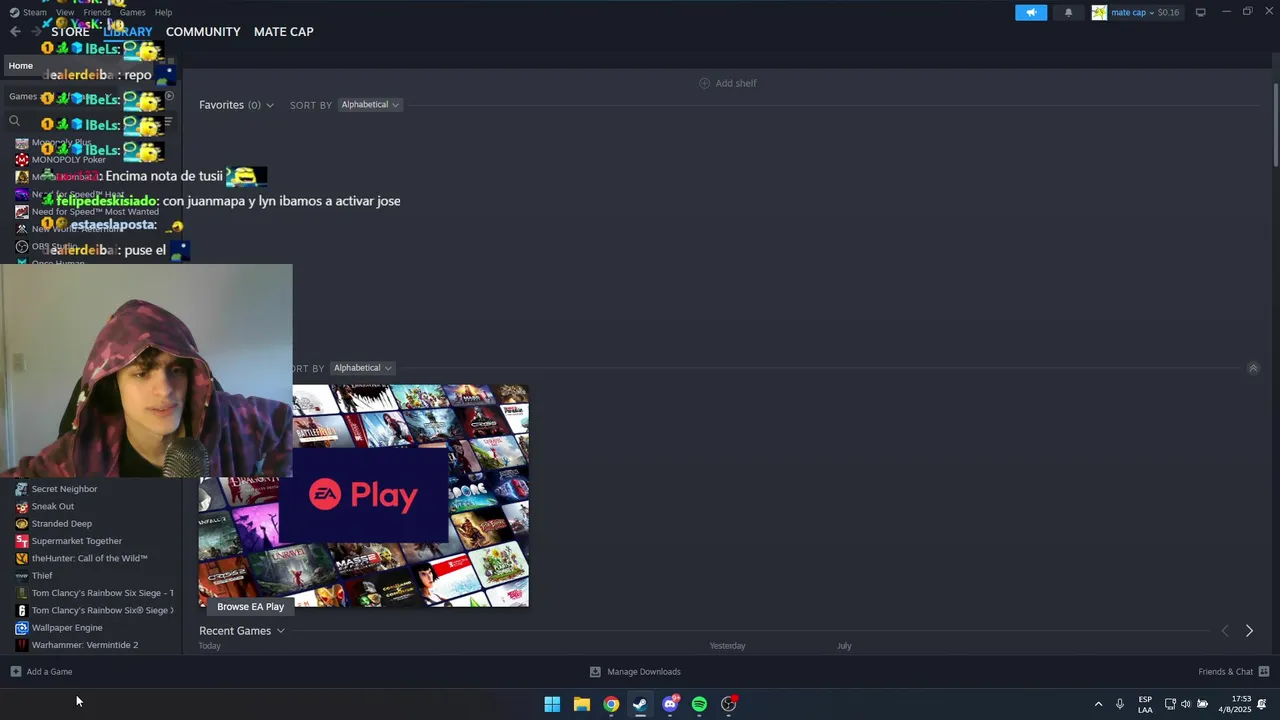
Task: Open the notifications bell
Action: 1068,12
